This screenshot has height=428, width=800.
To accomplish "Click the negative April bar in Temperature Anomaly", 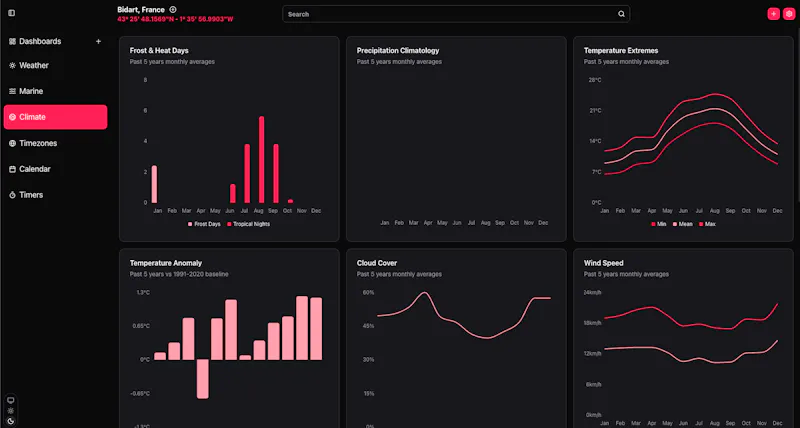I will (x=203, y=379).
